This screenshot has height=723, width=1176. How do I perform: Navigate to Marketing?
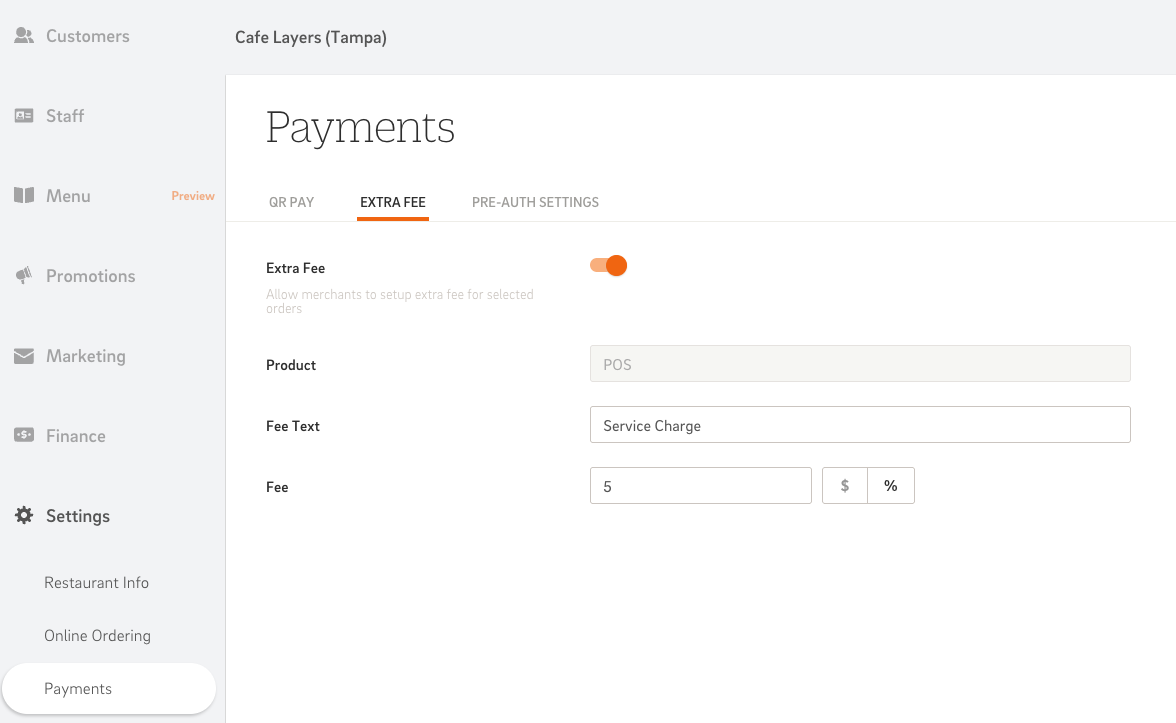(86, 356)
